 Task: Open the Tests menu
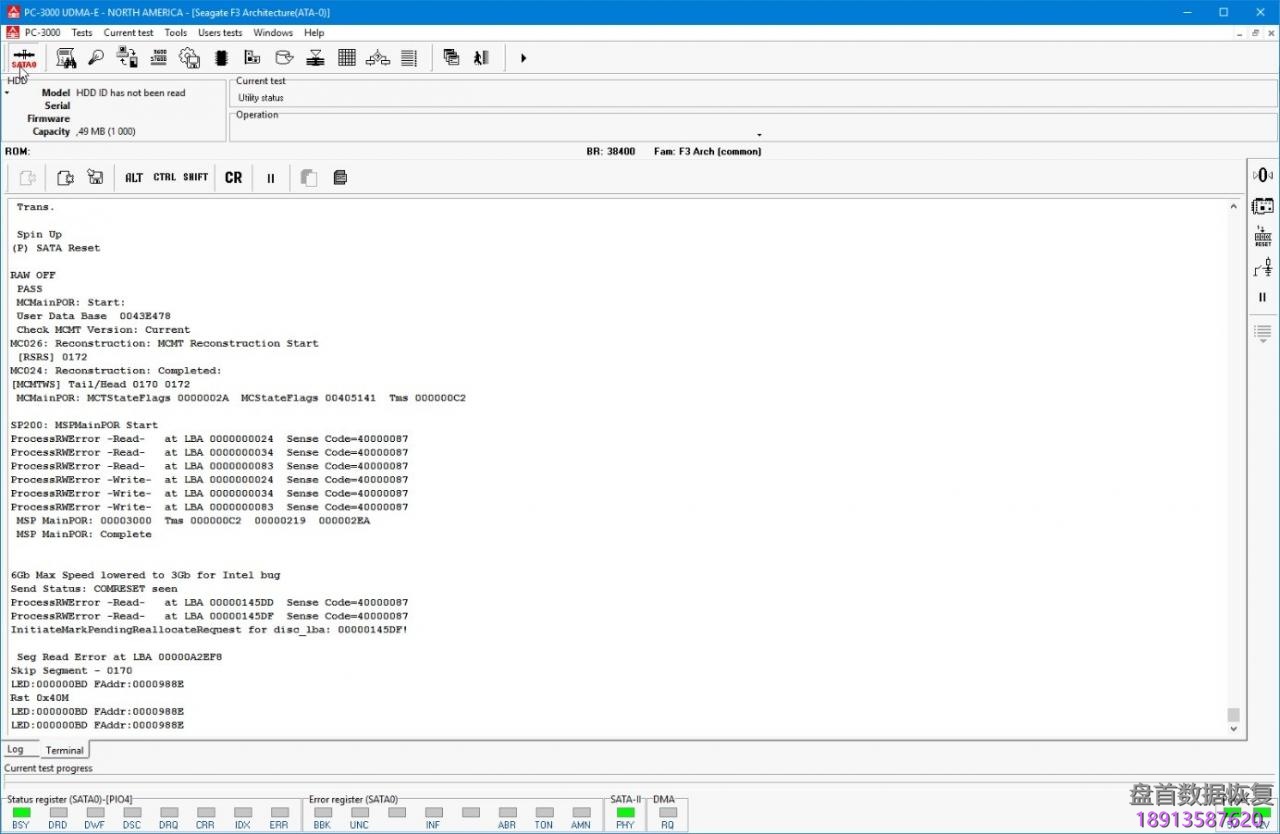(x=82, y=33)
